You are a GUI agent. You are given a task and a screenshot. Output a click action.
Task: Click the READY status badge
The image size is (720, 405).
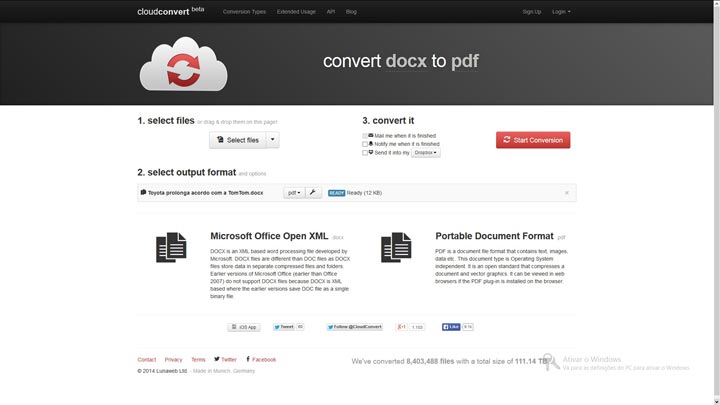tap(336, 193)
